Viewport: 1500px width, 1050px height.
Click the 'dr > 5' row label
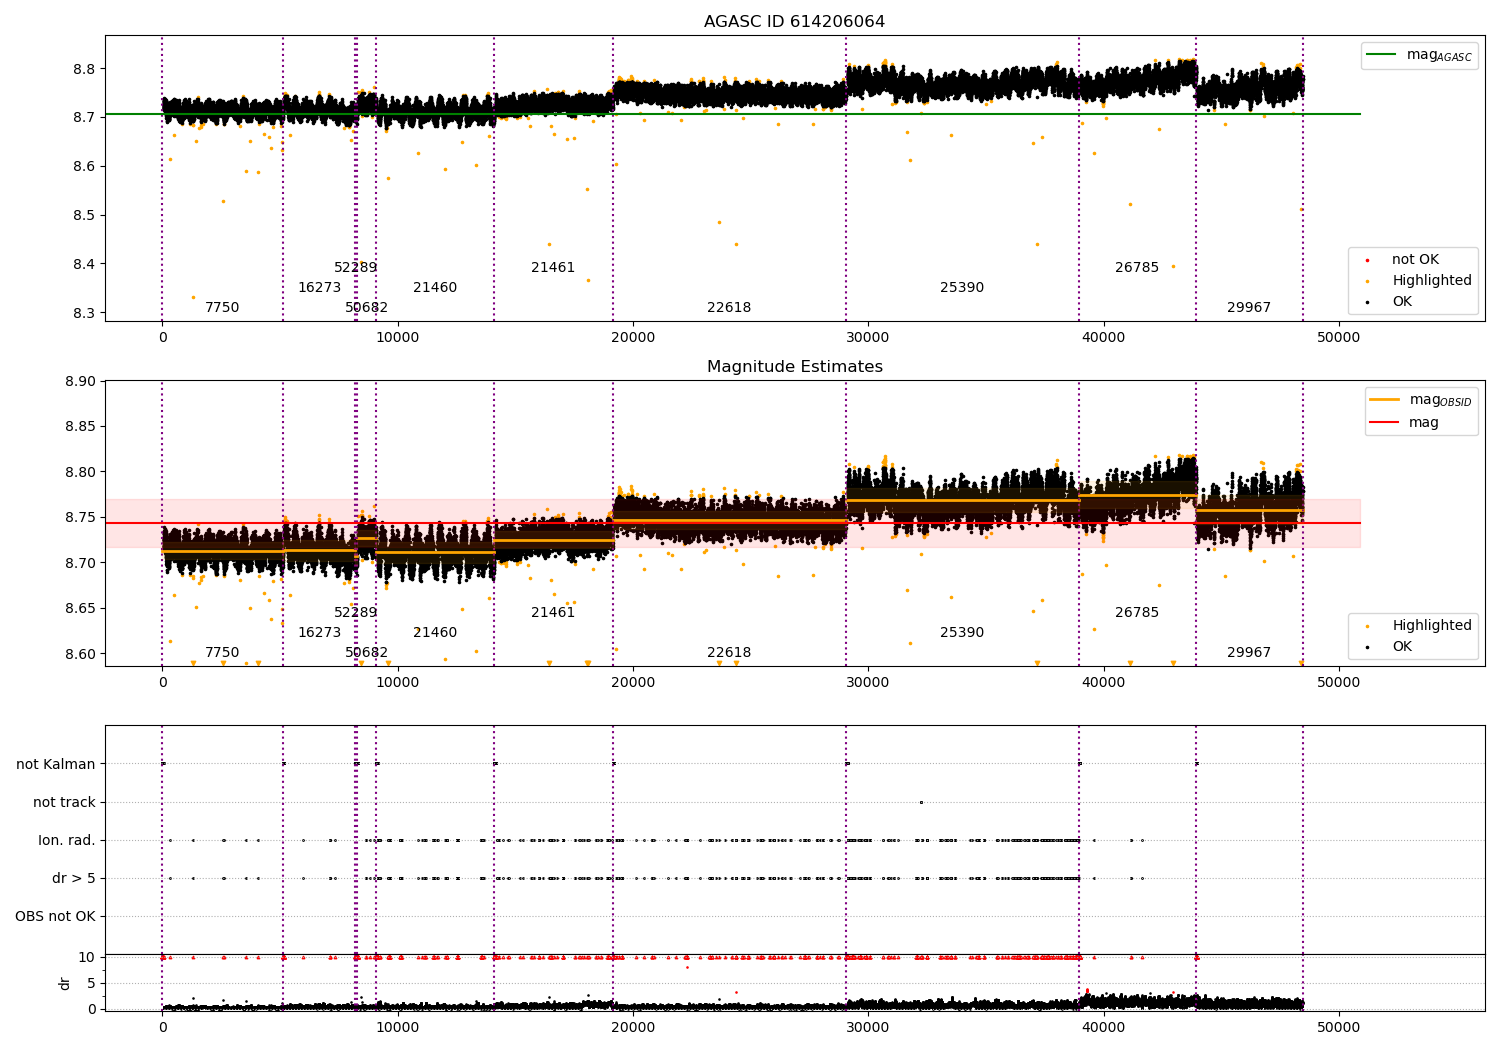tap(74, 878)
